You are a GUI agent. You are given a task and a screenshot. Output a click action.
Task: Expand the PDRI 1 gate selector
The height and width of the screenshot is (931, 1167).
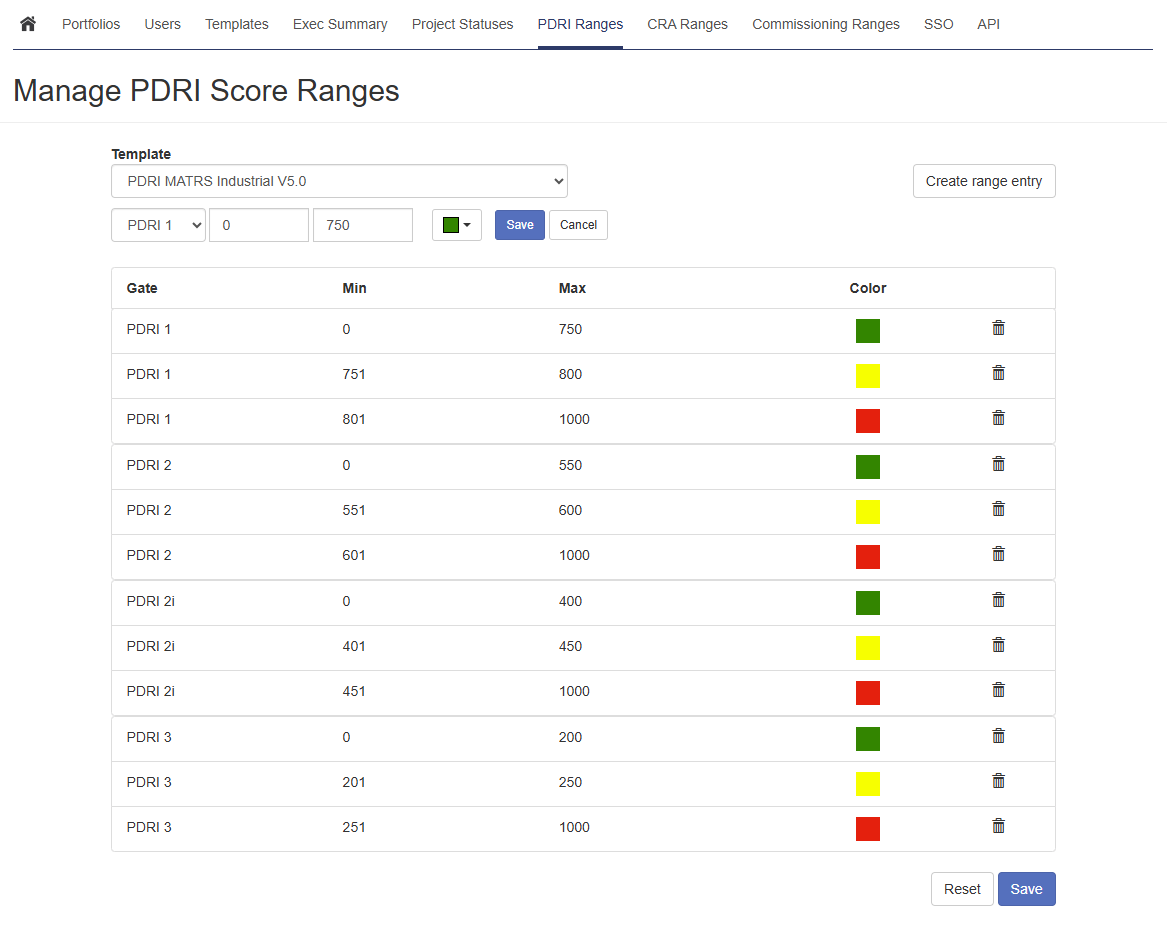tap(158, 225)
